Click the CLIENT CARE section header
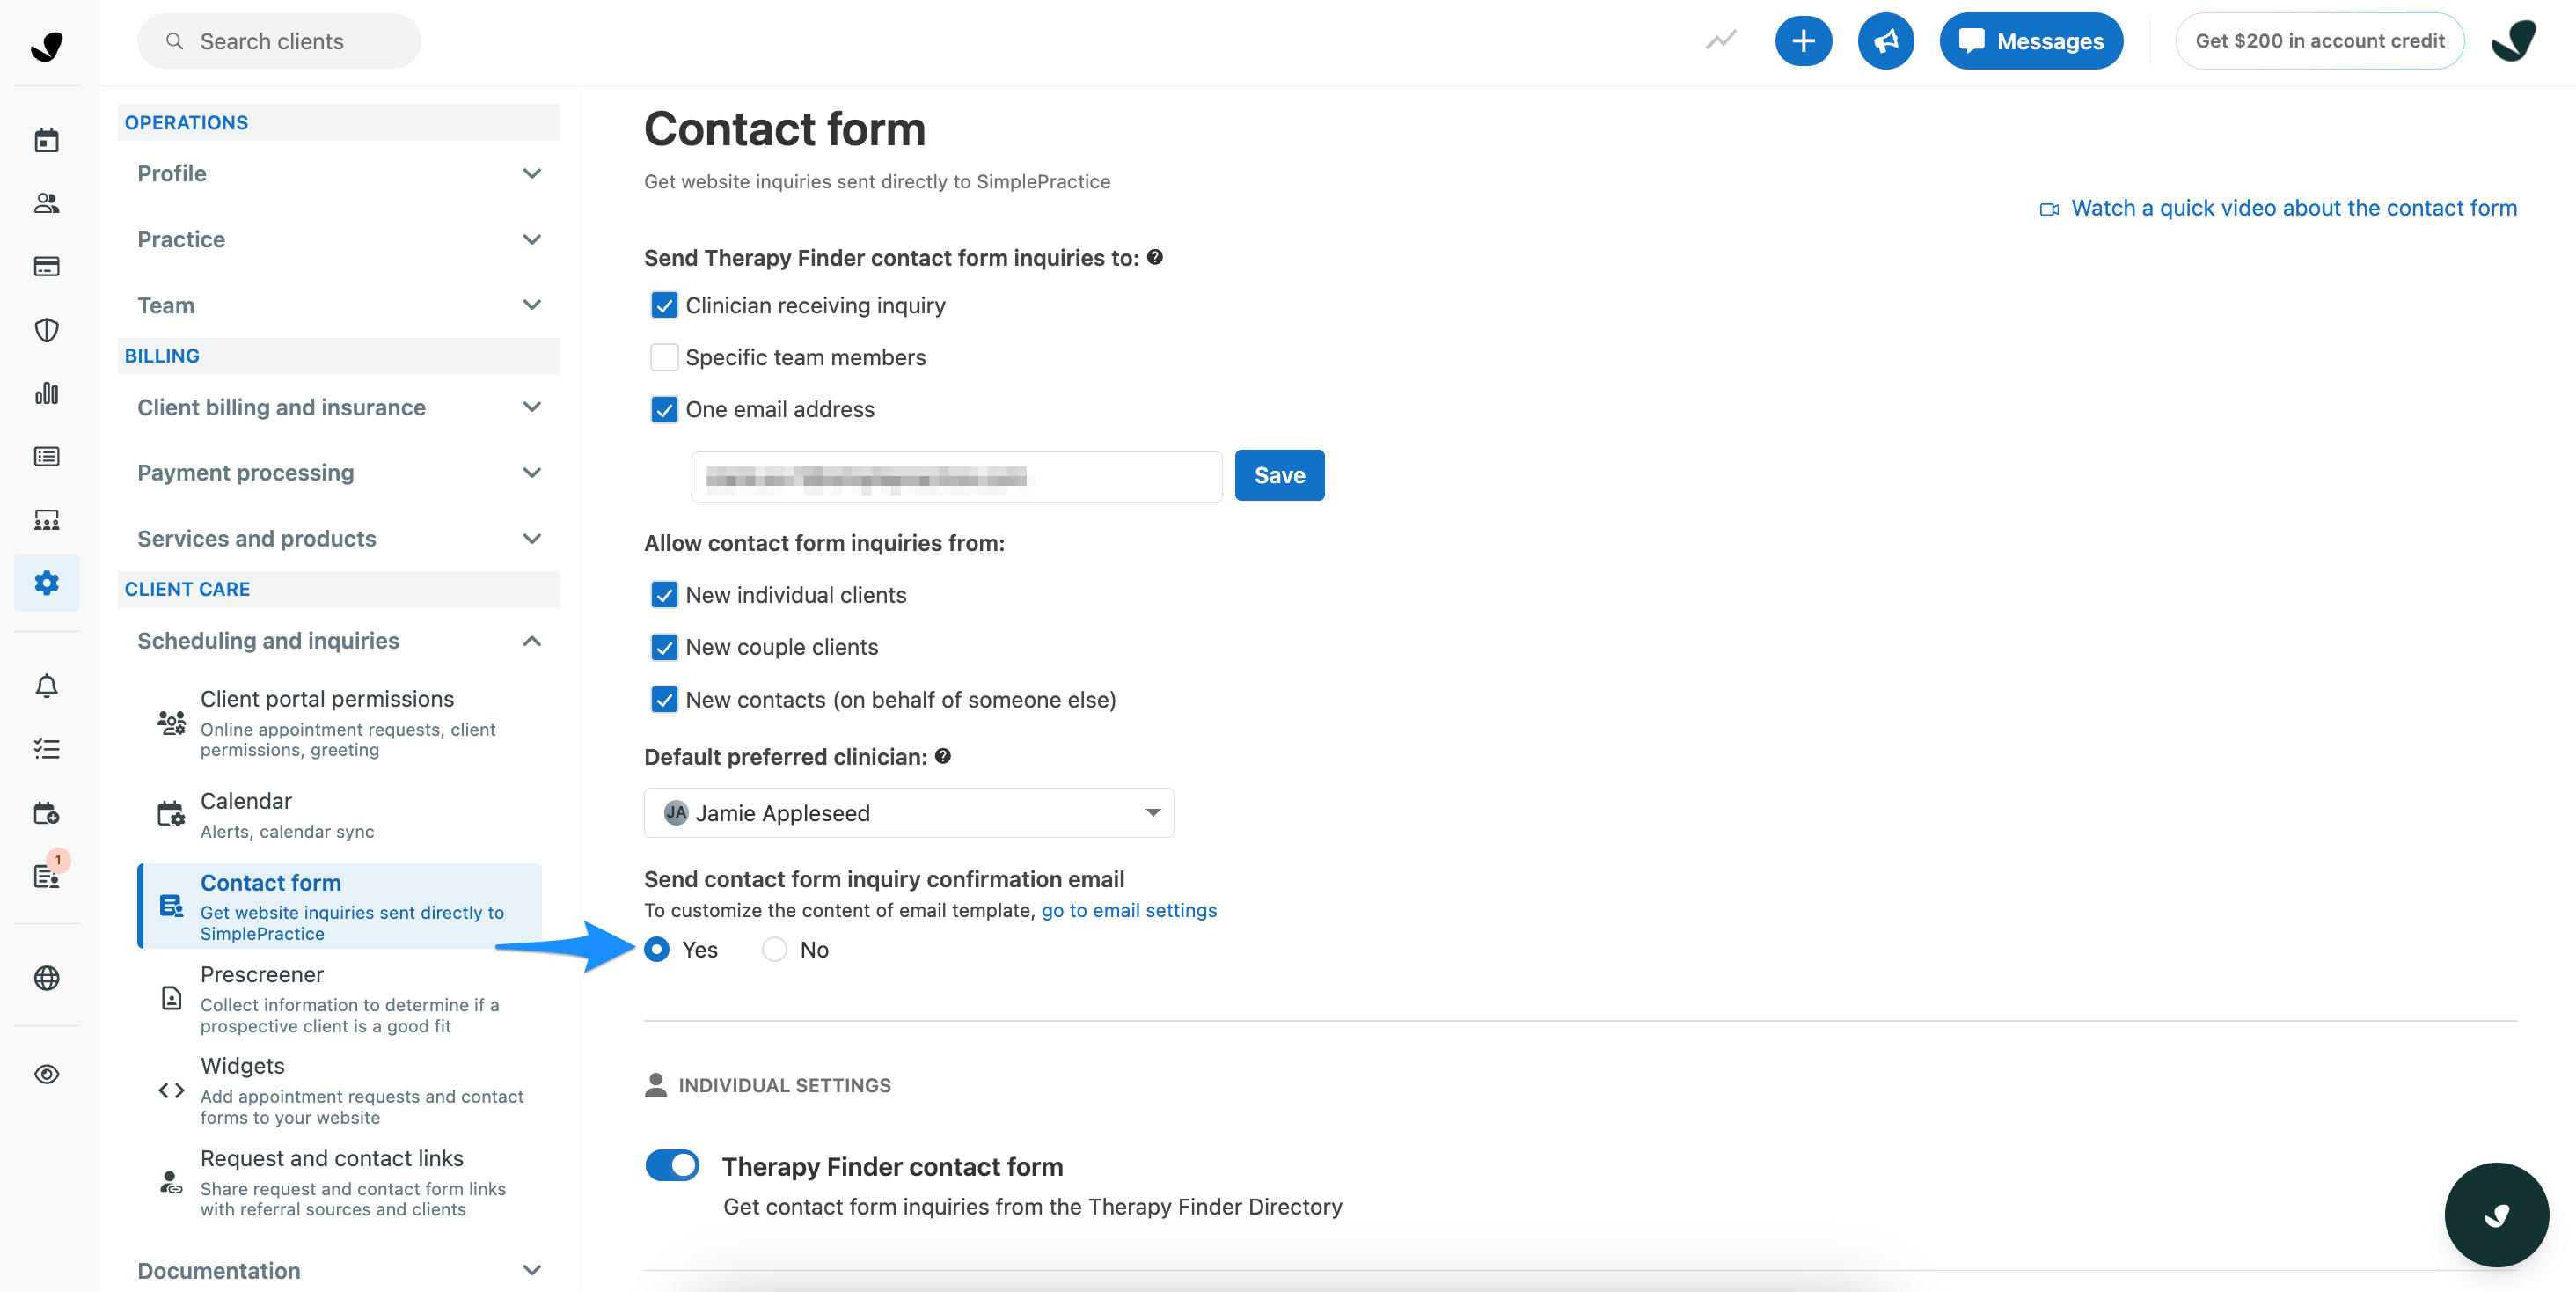Image resolution: width=2576 pixels, height=1292 pixels. (x=338, y=589)
